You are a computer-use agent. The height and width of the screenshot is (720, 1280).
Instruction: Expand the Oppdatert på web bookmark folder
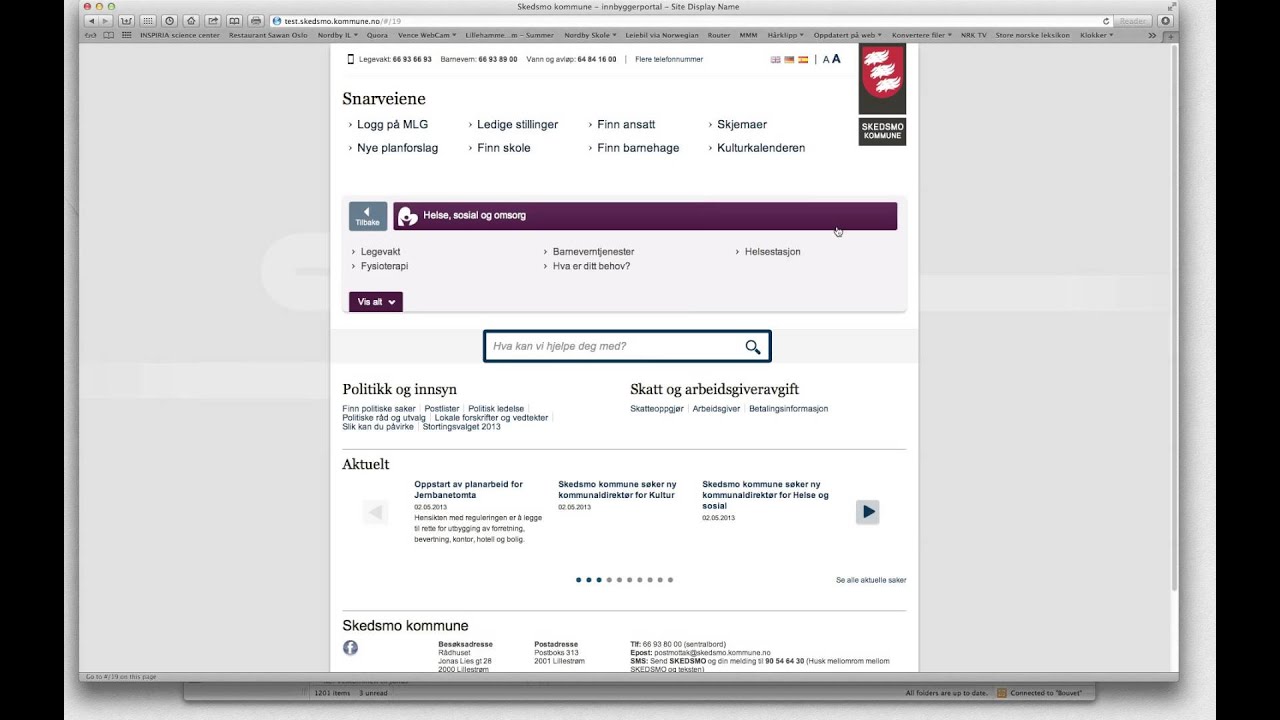[849, 35]
